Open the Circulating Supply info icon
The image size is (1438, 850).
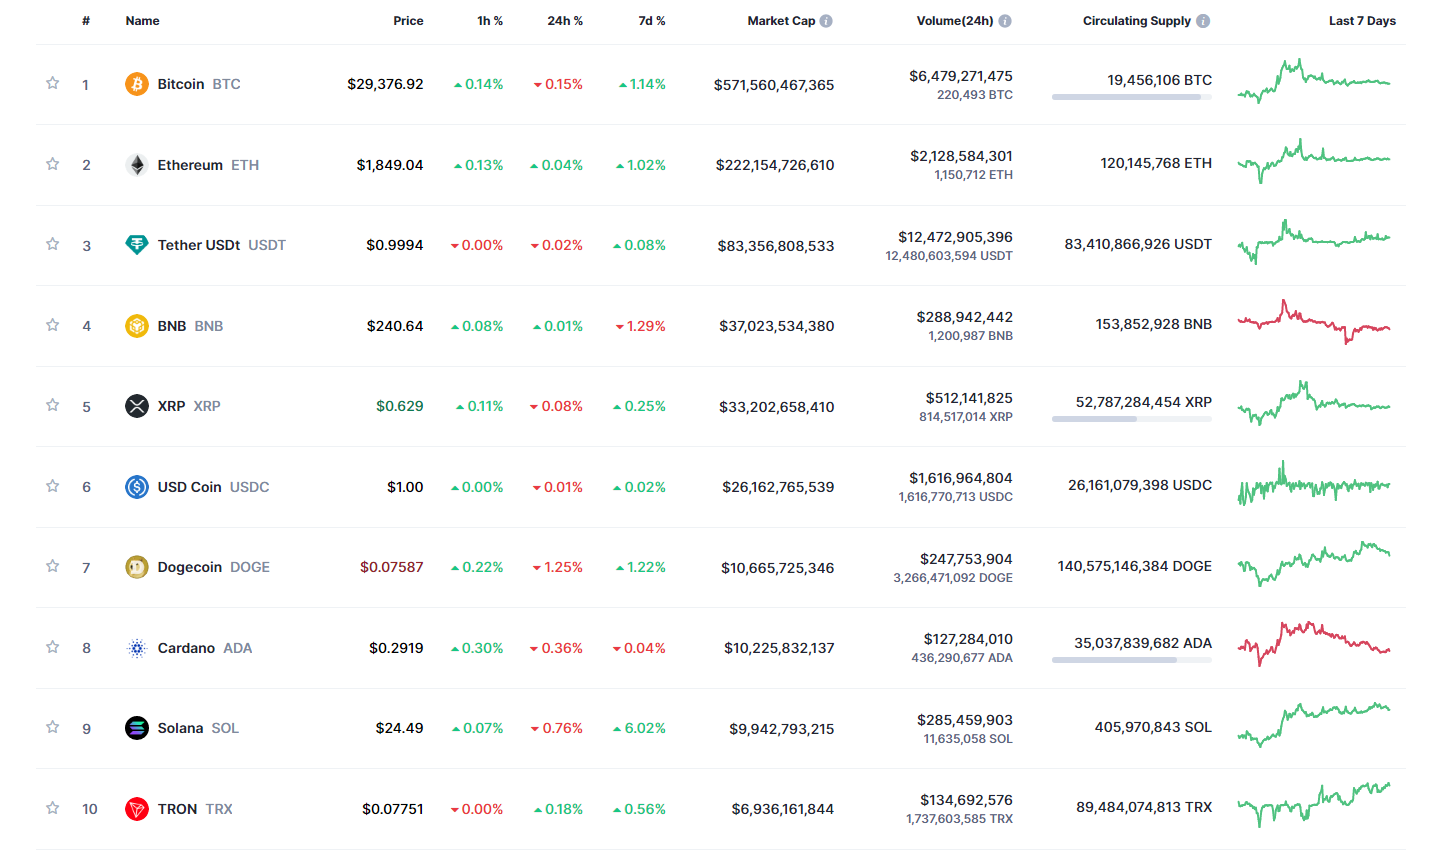1203,21
